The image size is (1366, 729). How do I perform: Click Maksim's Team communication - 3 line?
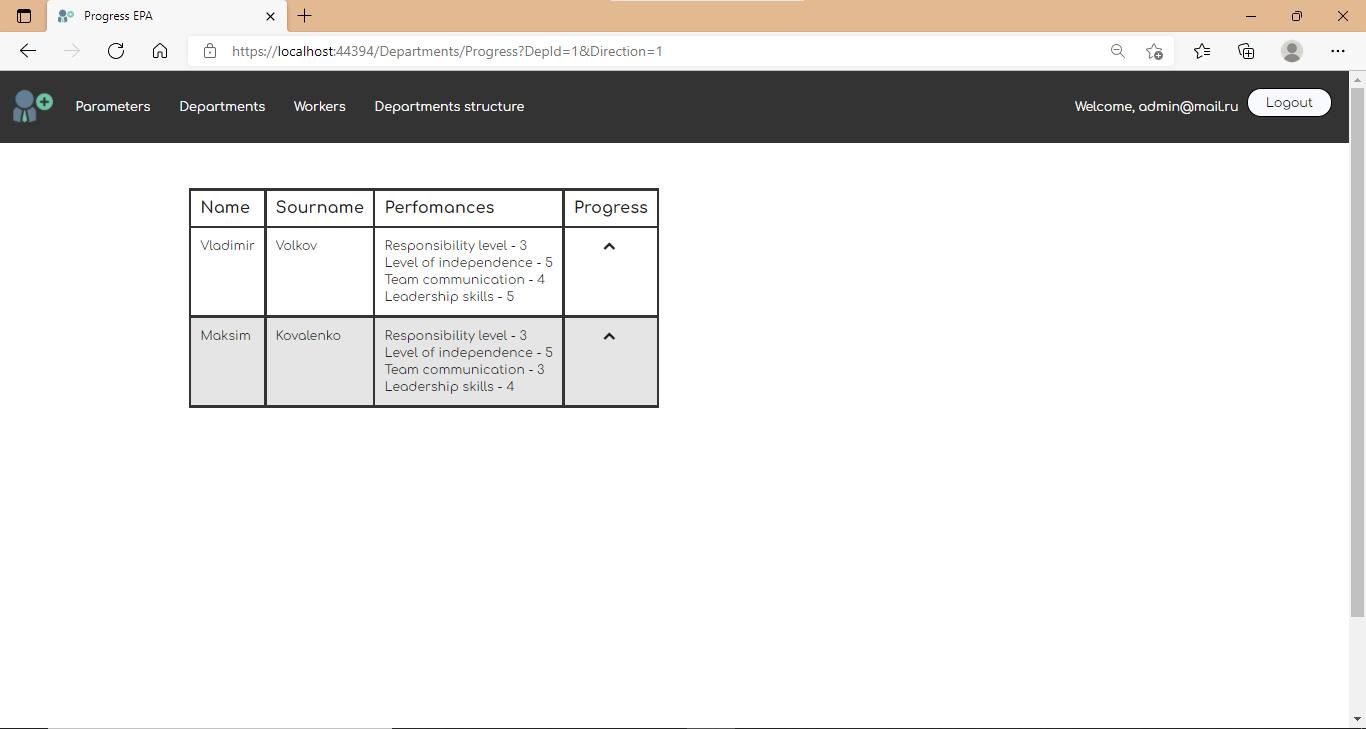point(465,370)
